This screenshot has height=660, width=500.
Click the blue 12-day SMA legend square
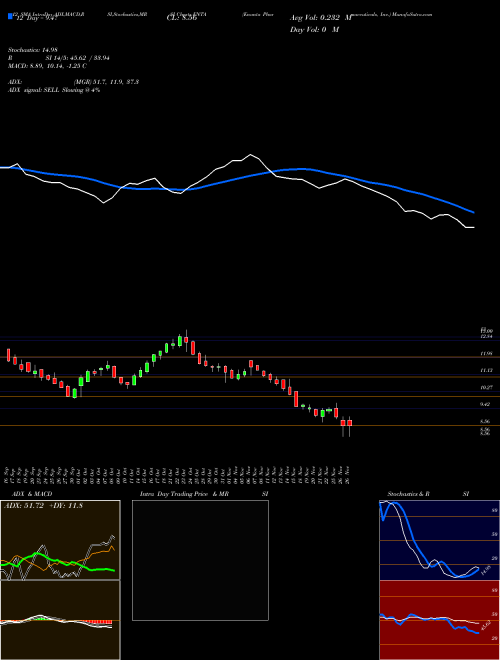tap(10, 16)
